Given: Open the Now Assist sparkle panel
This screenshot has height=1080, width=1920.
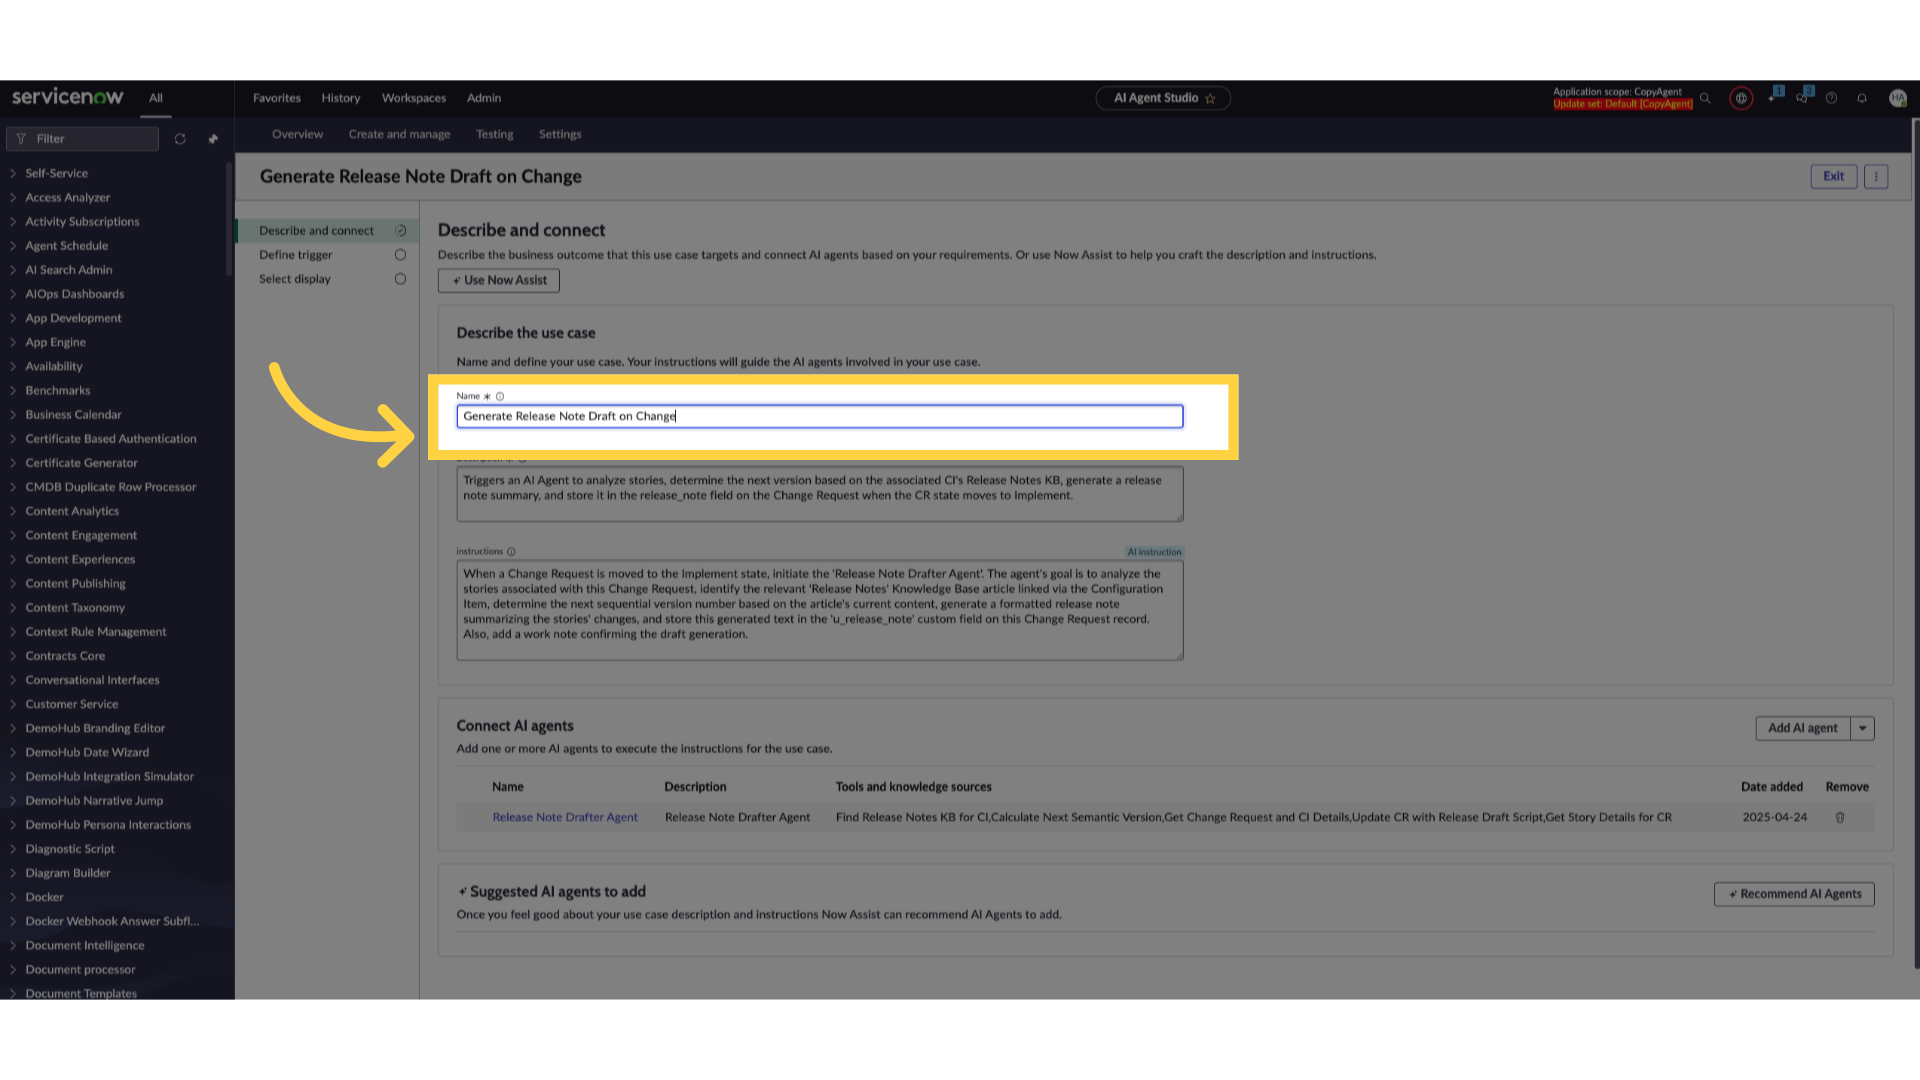Looking at the screenshot, I should (x=1773, y=97).
